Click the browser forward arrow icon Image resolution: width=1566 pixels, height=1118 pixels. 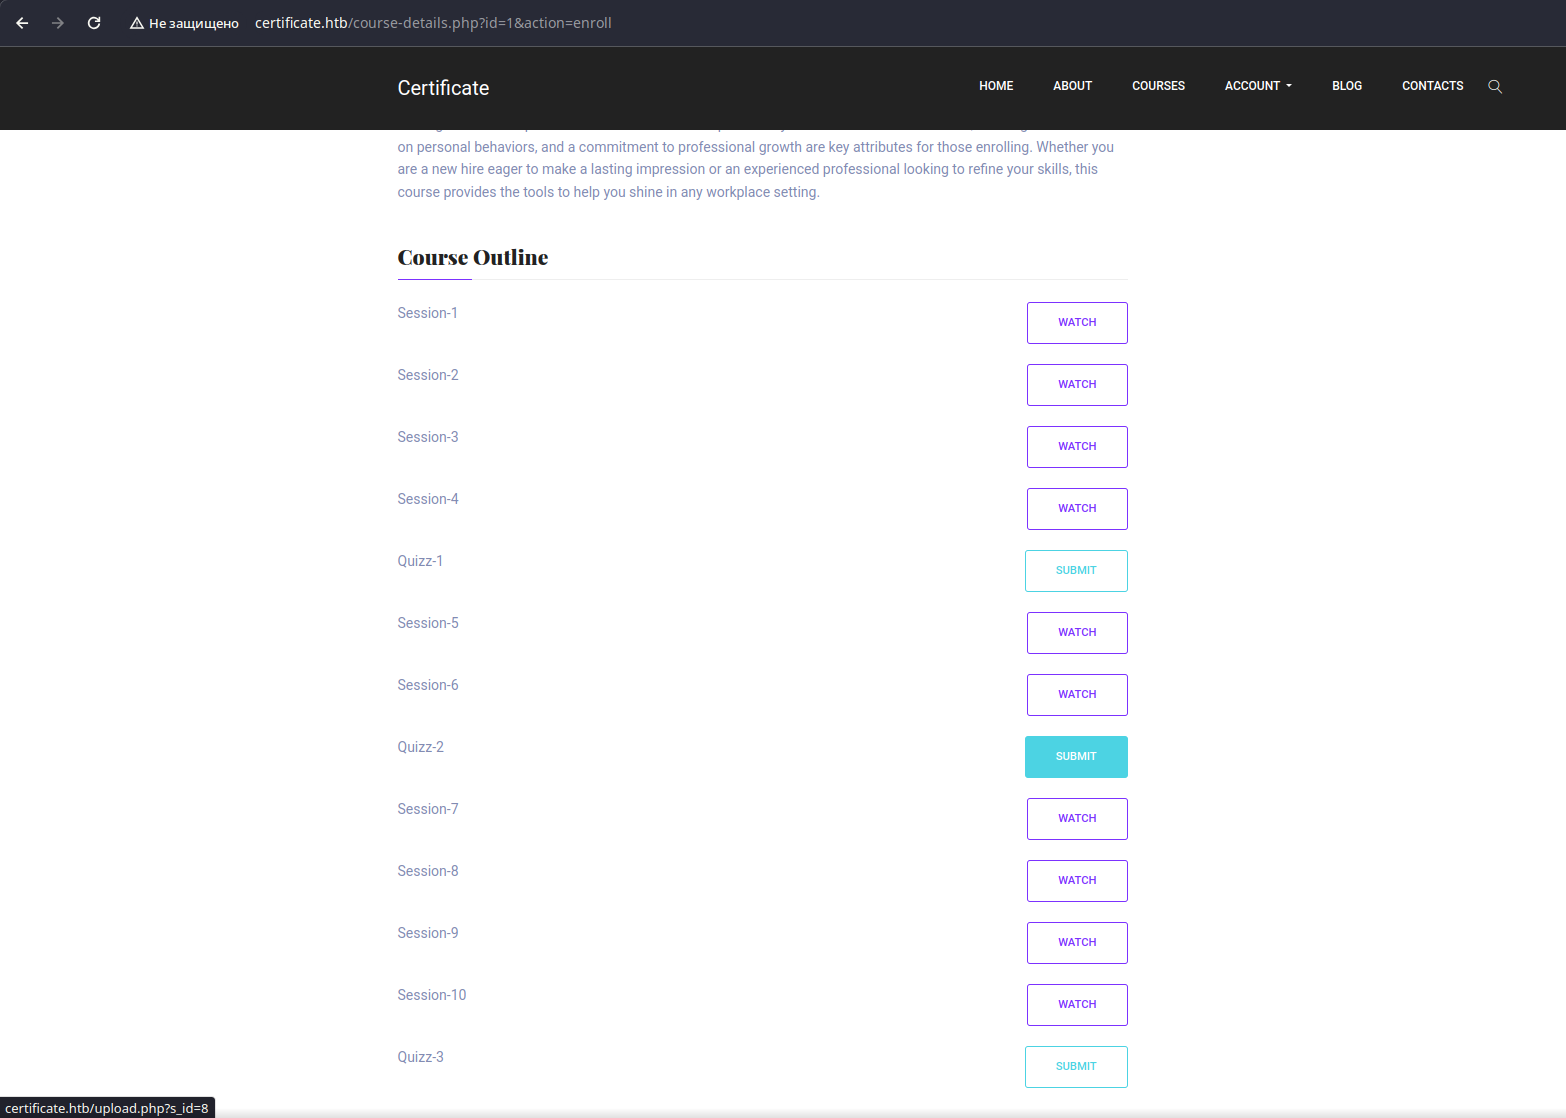(58, 23)
